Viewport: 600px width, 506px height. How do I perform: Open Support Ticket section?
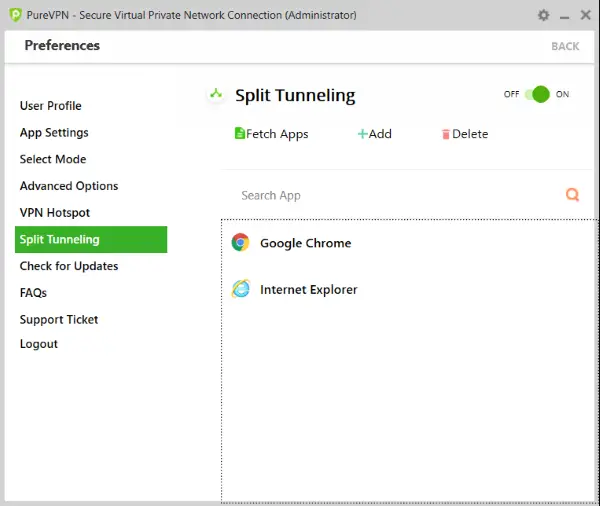[59, 320]
